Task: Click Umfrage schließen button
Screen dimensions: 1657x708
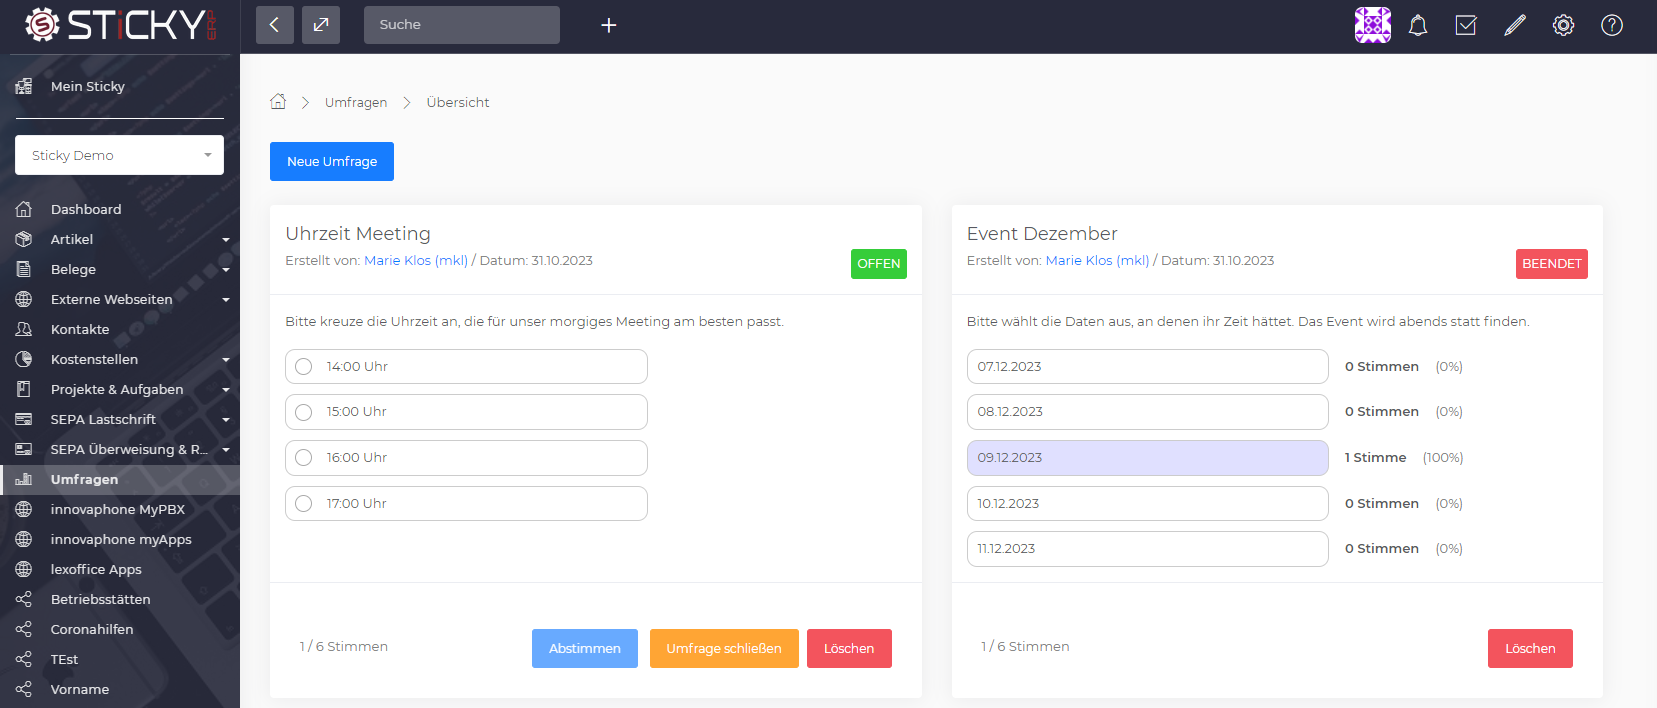Action: coord(724,648)
